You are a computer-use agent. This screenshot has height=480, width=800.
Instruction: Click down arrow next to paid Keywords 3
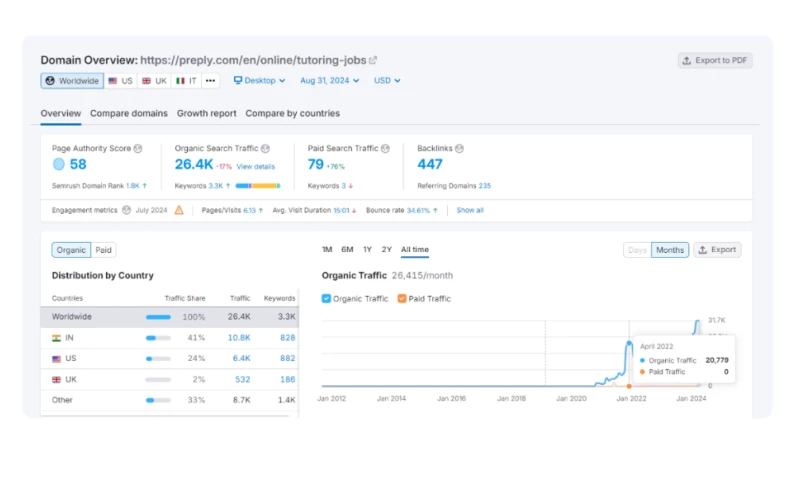tap(351, 186)
